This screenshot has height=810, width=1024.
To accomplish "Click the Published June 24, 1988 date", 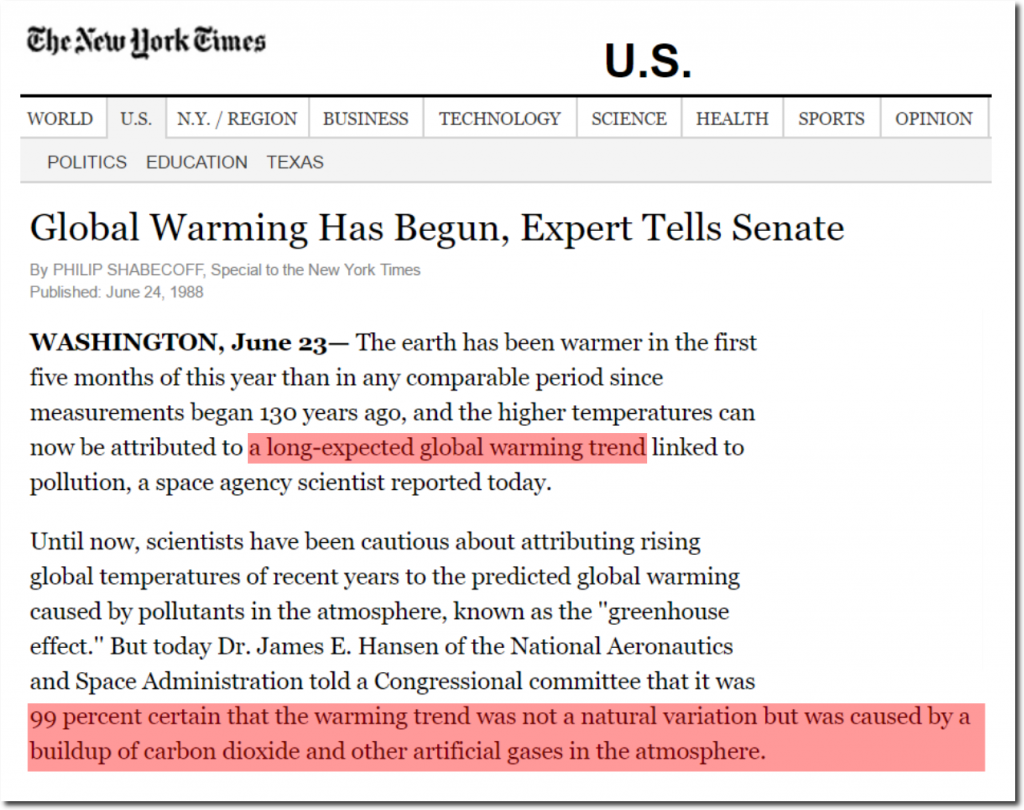I will tap(116, 292).
